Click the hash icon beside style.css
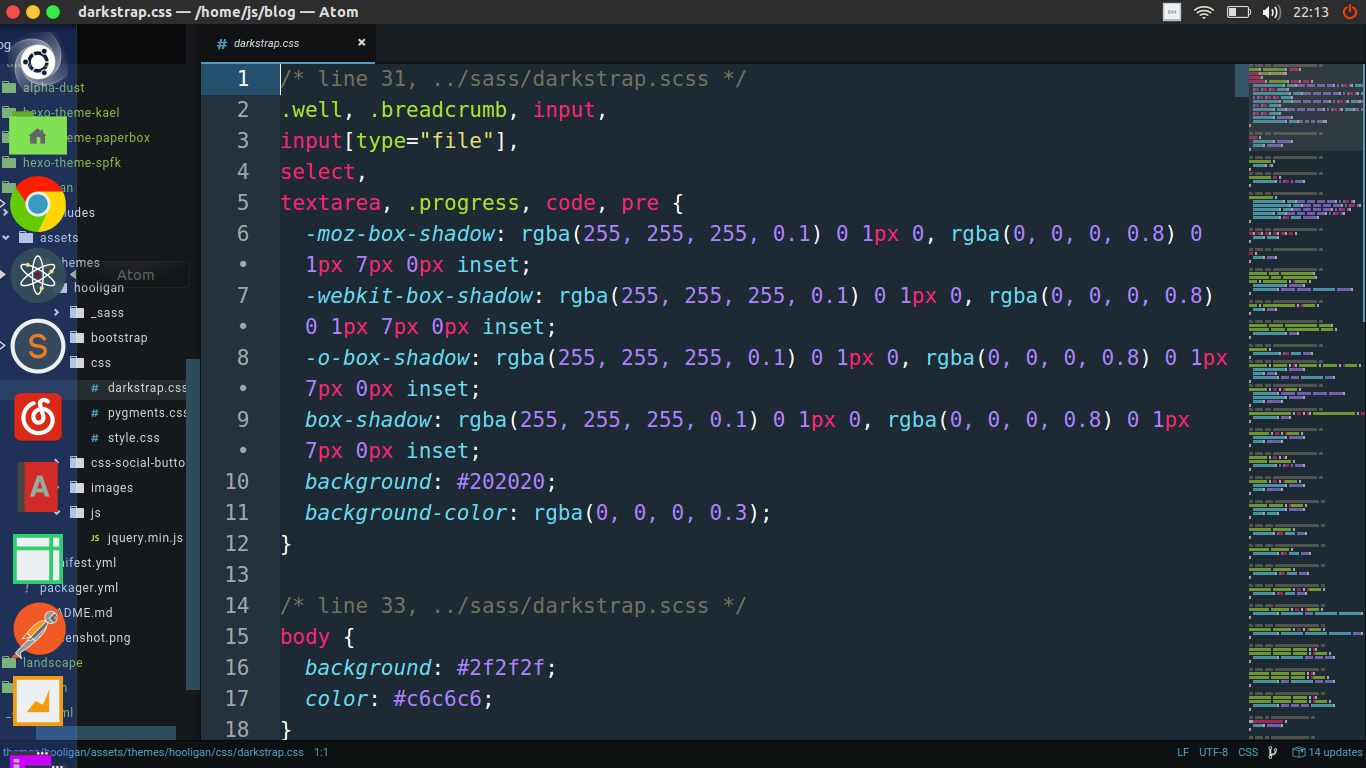The width and height of the screenshot is (1366, 768). [95, 438]
